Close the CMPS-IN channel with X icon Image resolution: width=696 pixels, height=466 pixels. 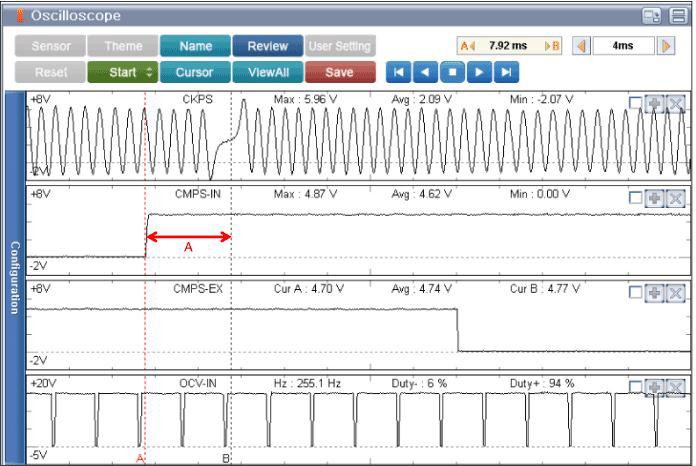pyautogui.click(x=676, y=198)
